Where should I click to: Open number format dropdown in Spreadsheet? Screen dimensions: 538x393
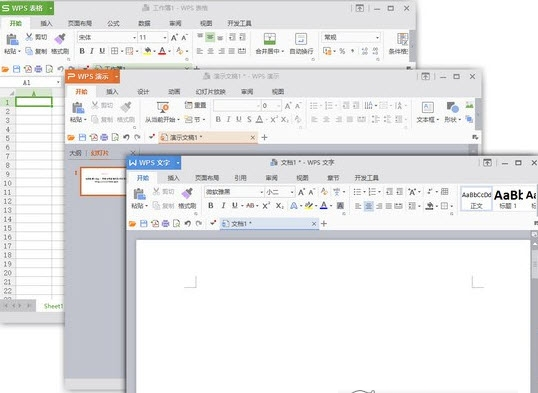click(x=377, y=37)
